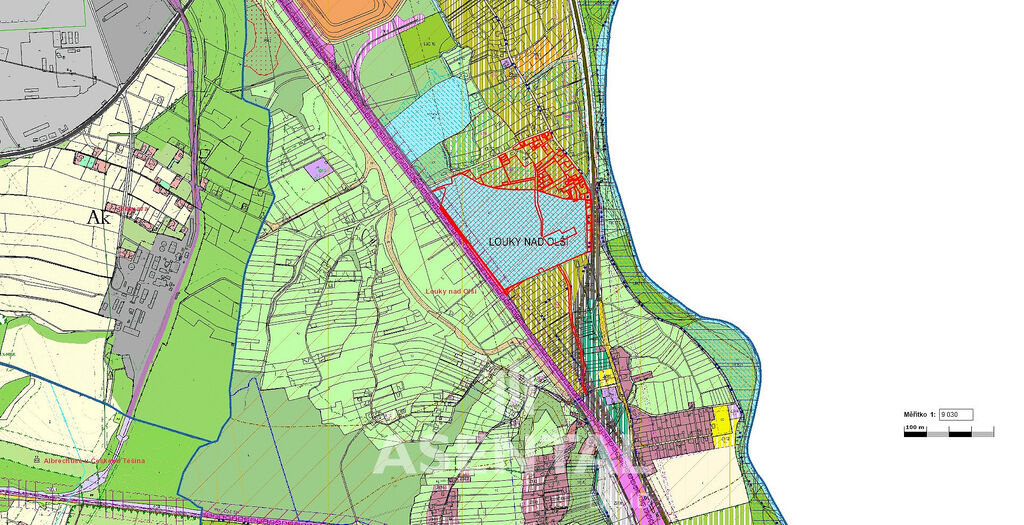The image size is (1024, 525).
Task: Click the red "Albrechtice u Českého Těšína" label
Action: point(95,460)
